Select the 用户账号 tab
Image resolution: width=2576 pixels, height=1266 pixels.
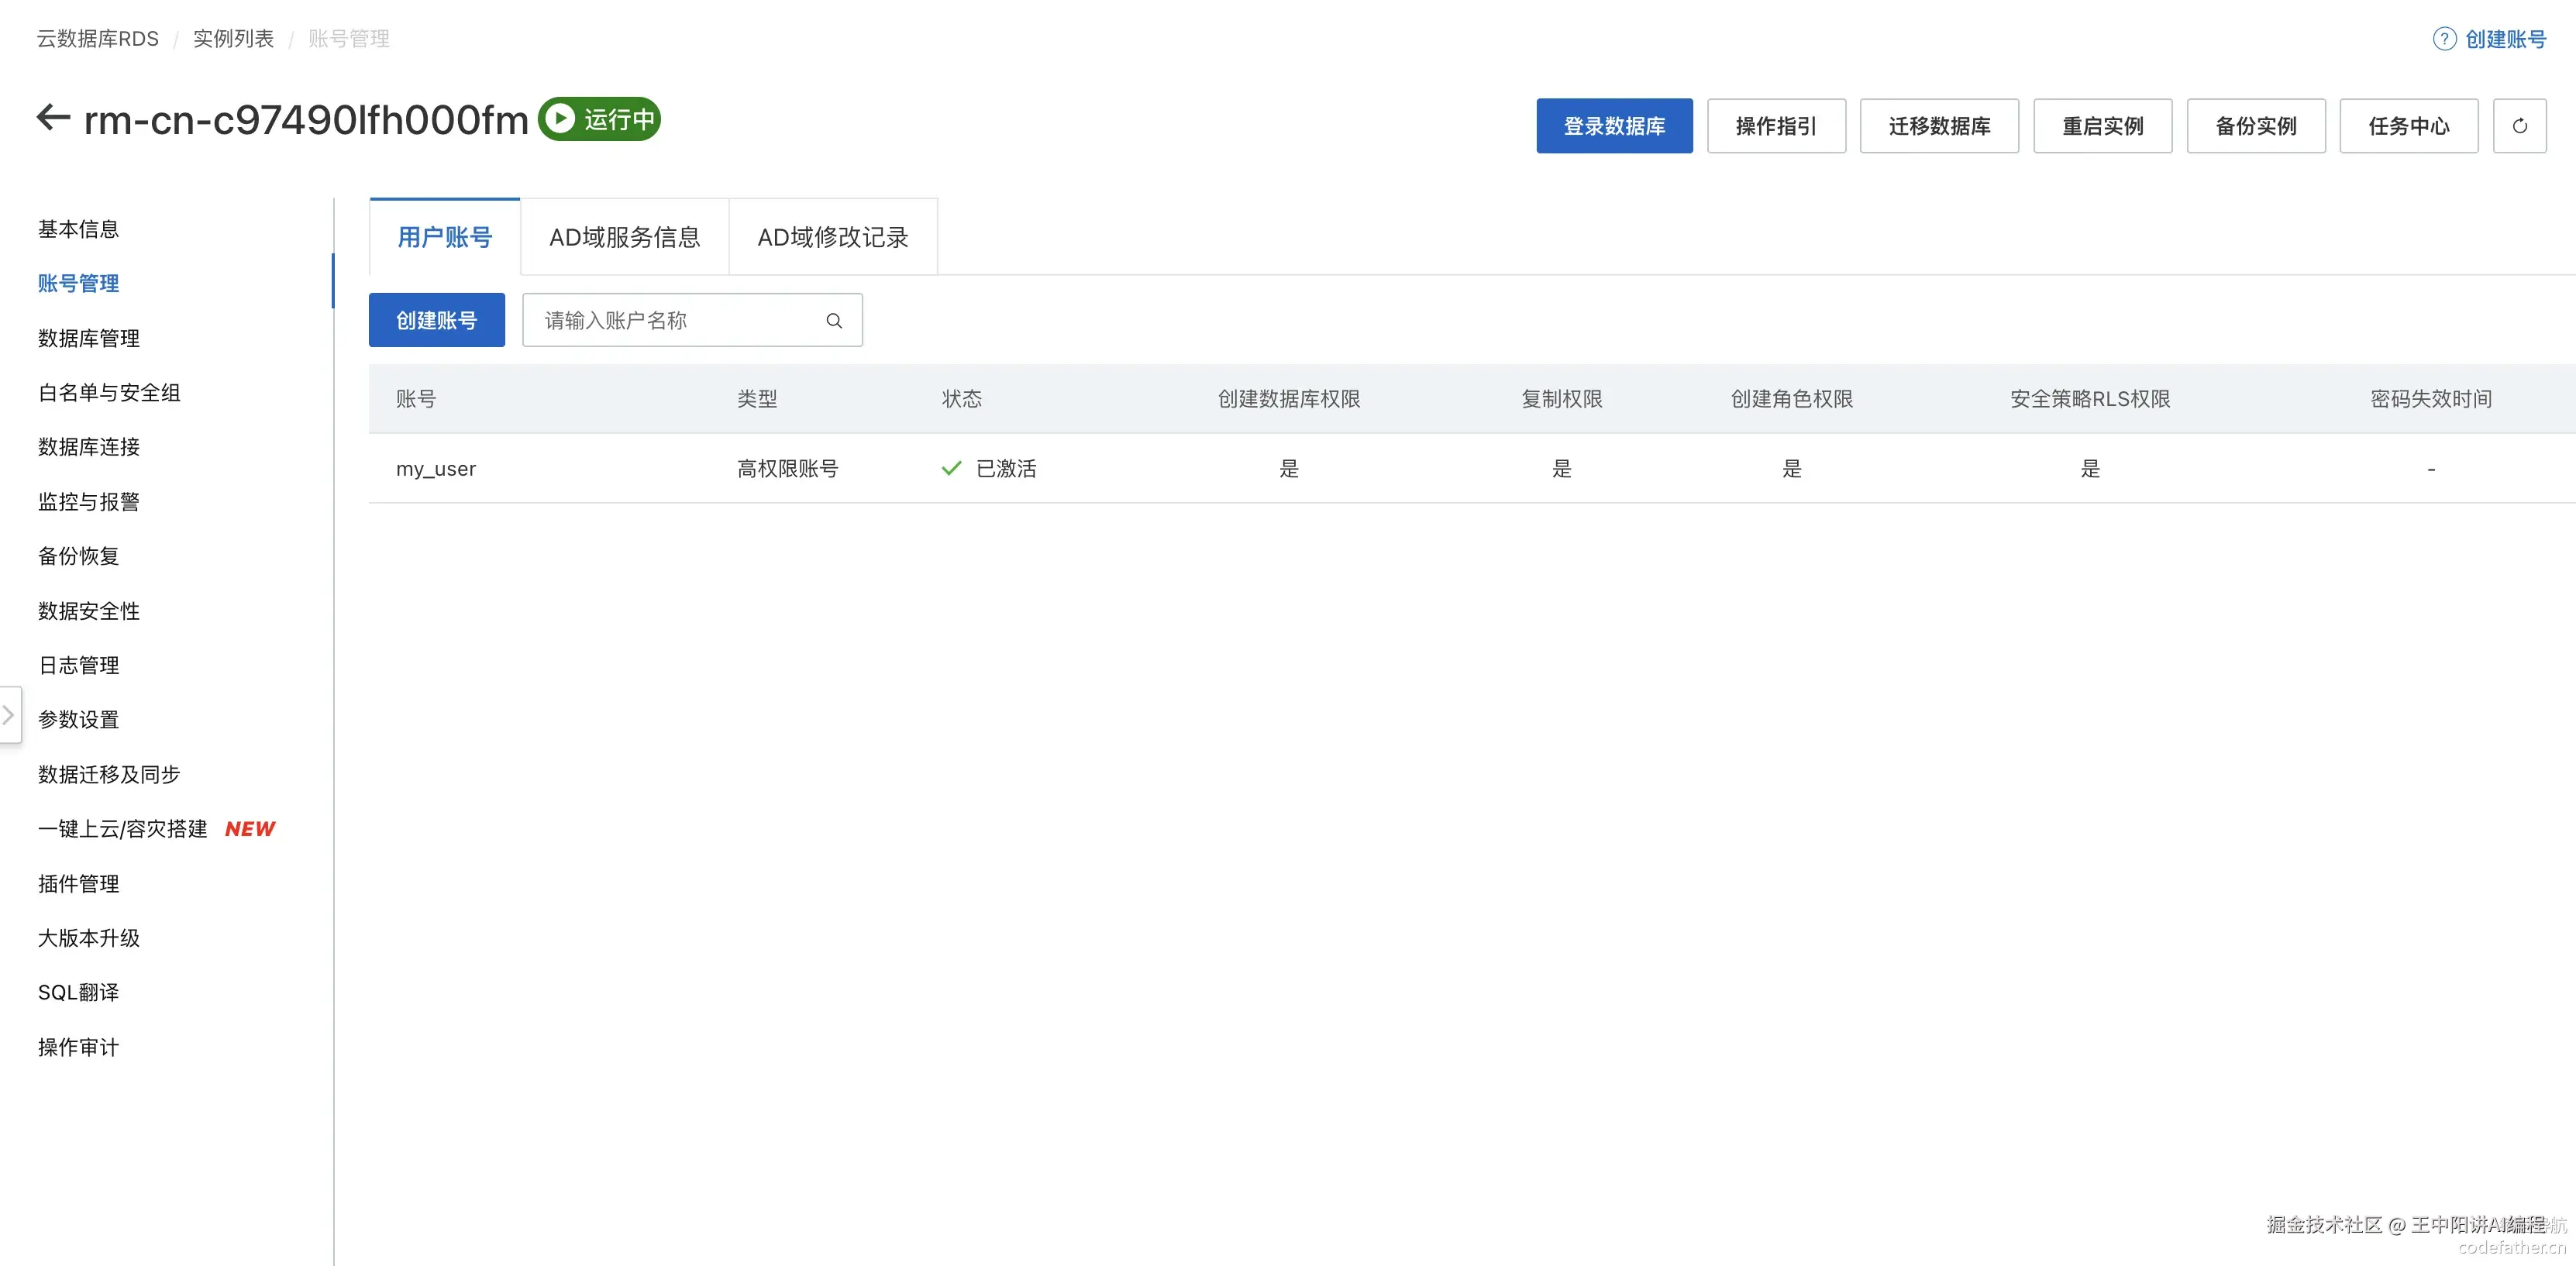coord(444,237)
